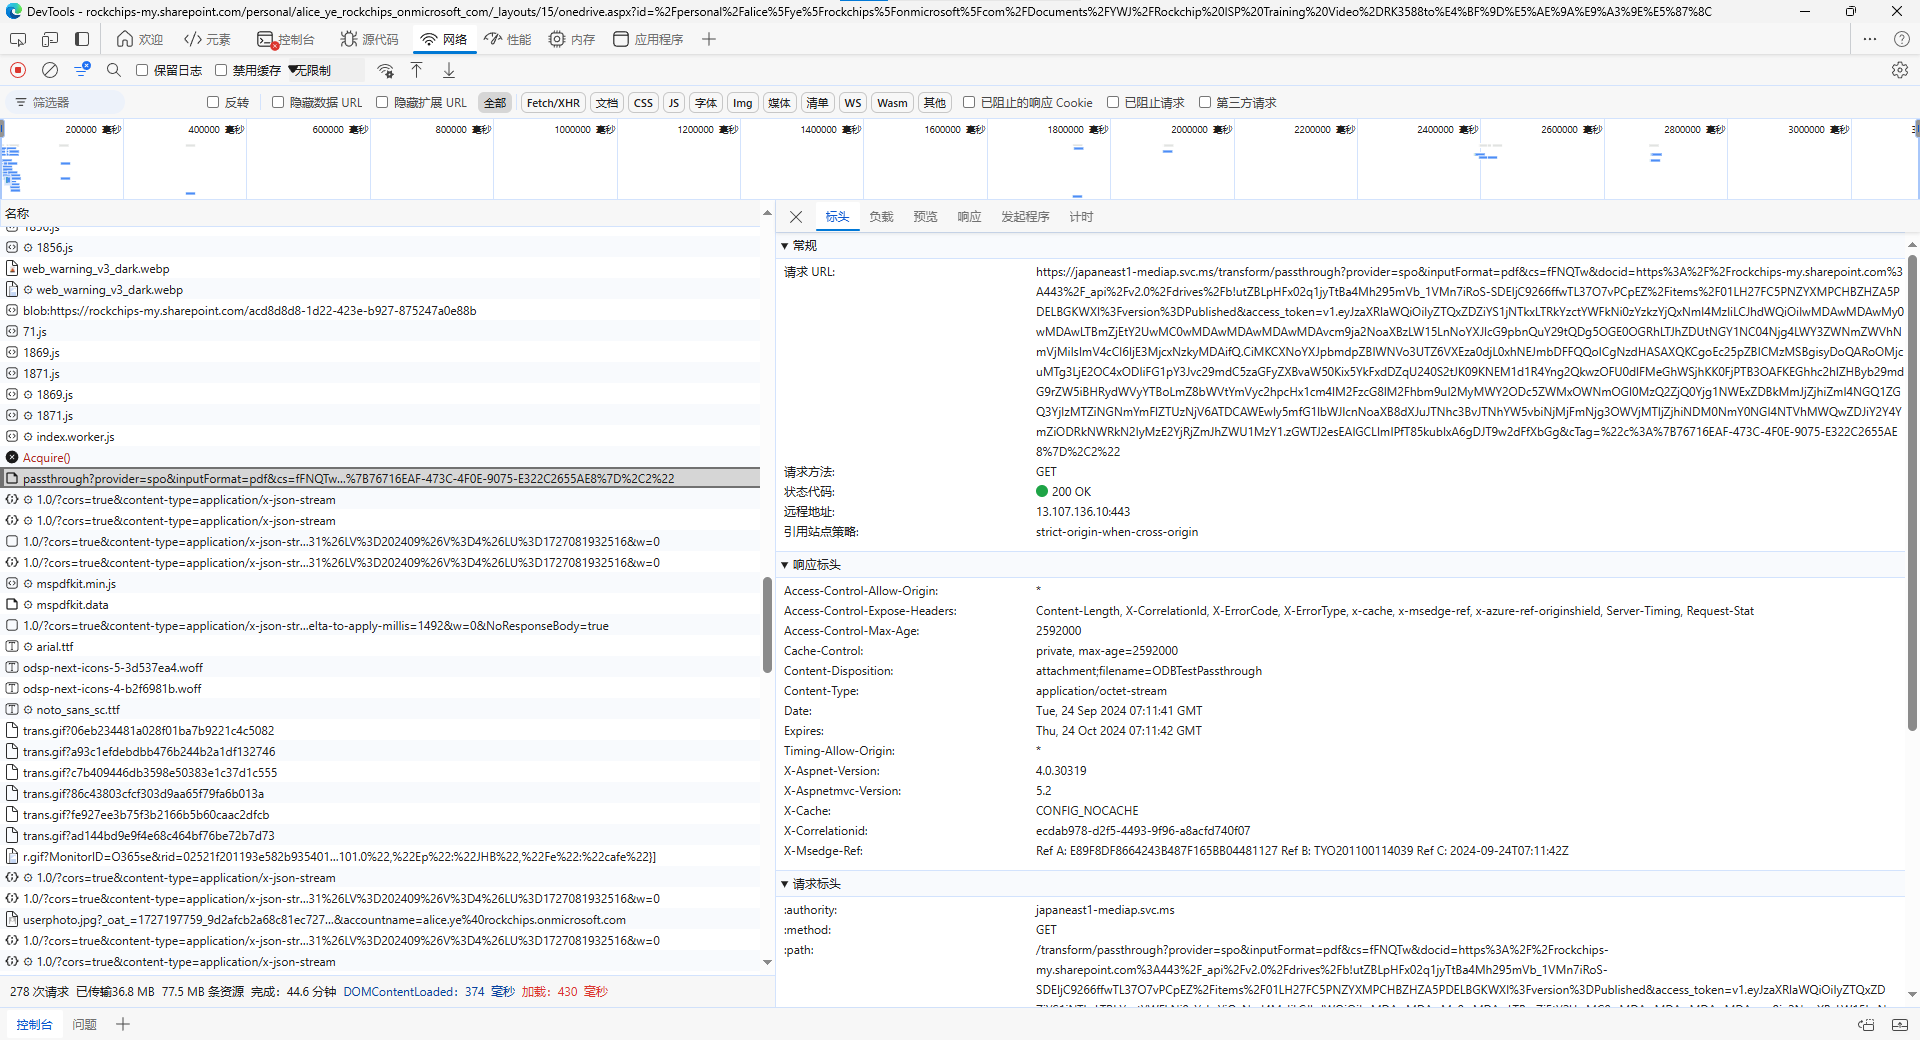Open the 应用程序 application tab
The height and width of the screenshot is (1040, 1920).
point(648,39)
